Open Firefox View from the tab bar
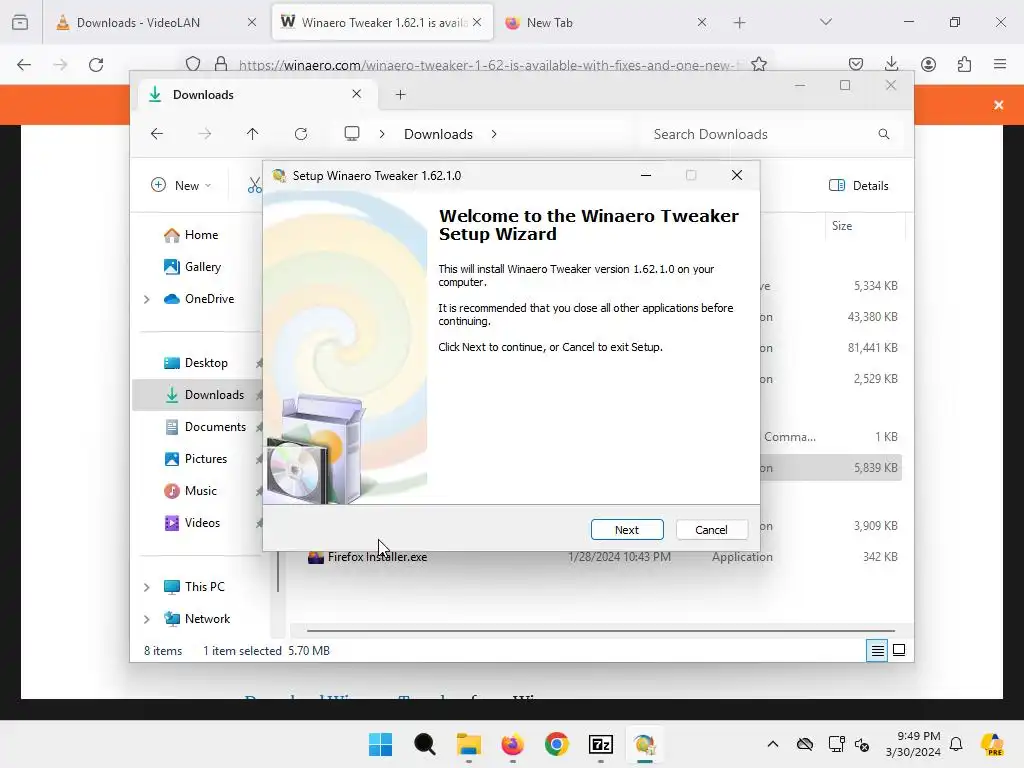 [20, 22]
